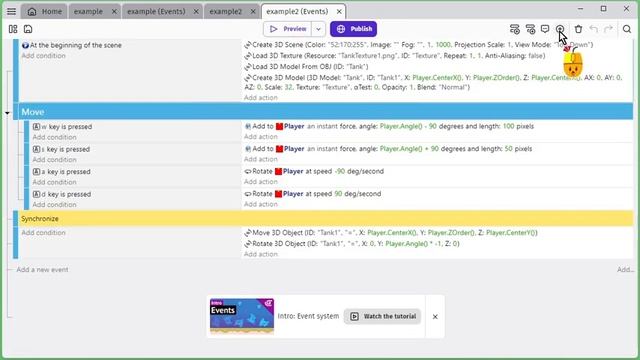Click the 'a key is pressed' keyboard icon
Viewport: 640px width, 360px height.
point(36,171)
